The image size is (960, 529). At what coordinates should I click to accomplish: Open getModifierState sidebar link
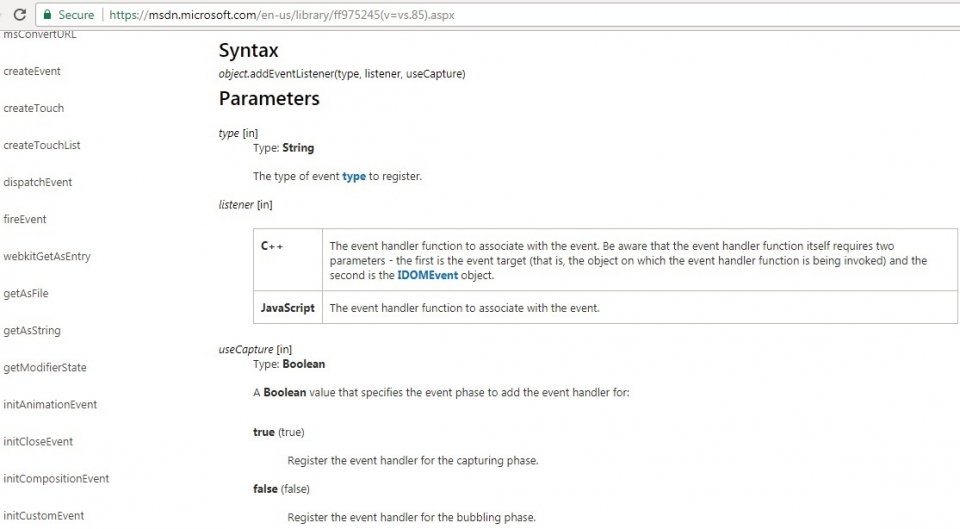(x=45, y=367)
